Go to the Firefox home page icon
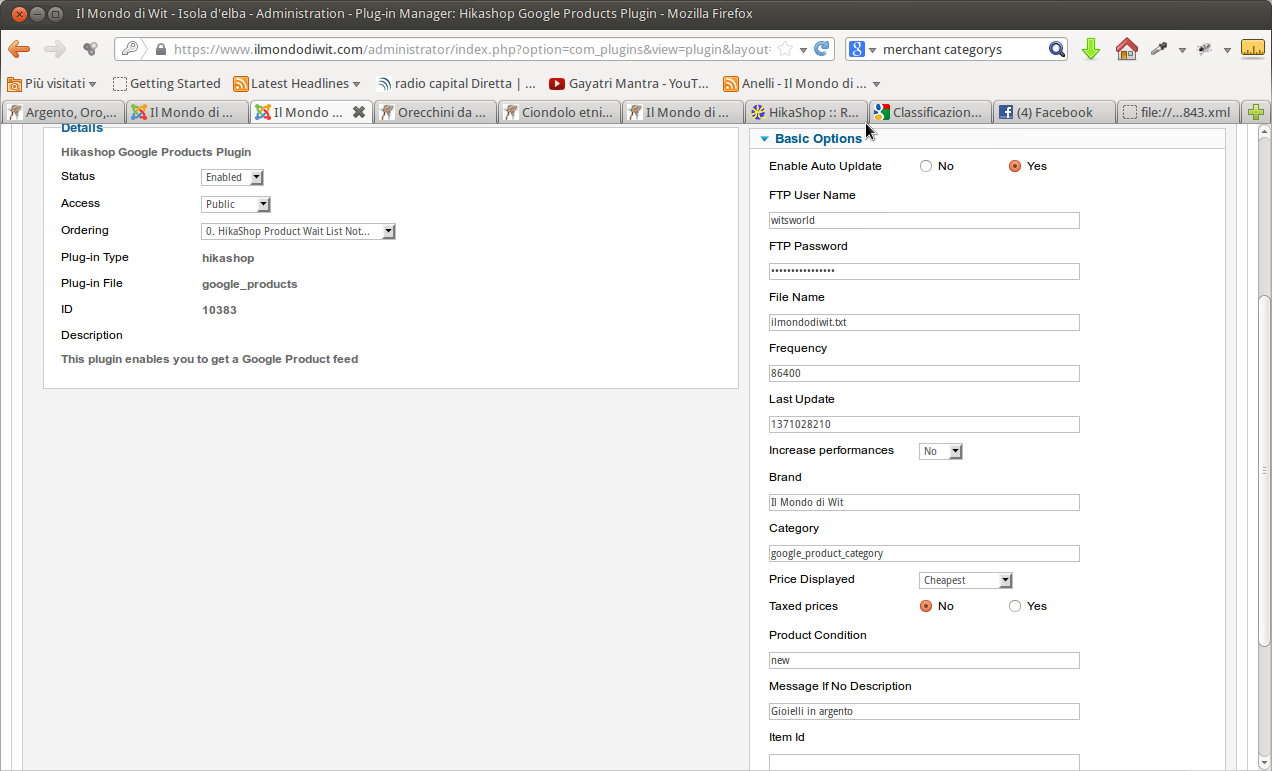The image size is (1272, 771). tap(1127, 49)
